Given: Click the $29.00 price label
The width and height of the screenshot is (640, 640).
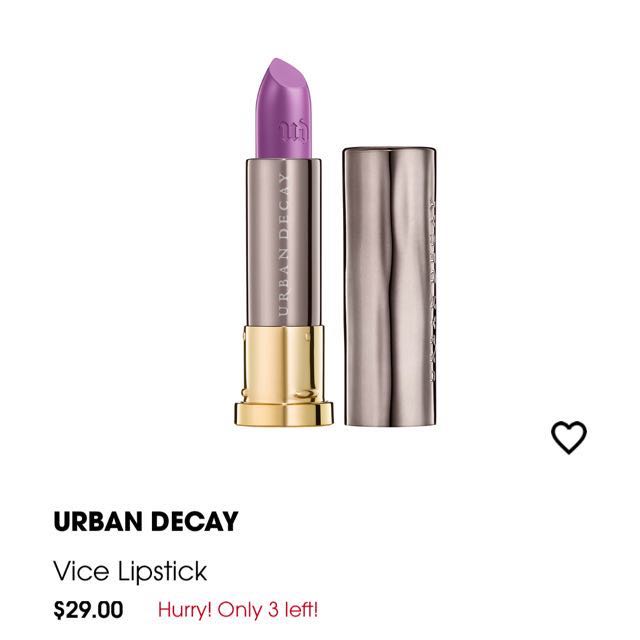Looking at the screenshot, I should 88,610.
